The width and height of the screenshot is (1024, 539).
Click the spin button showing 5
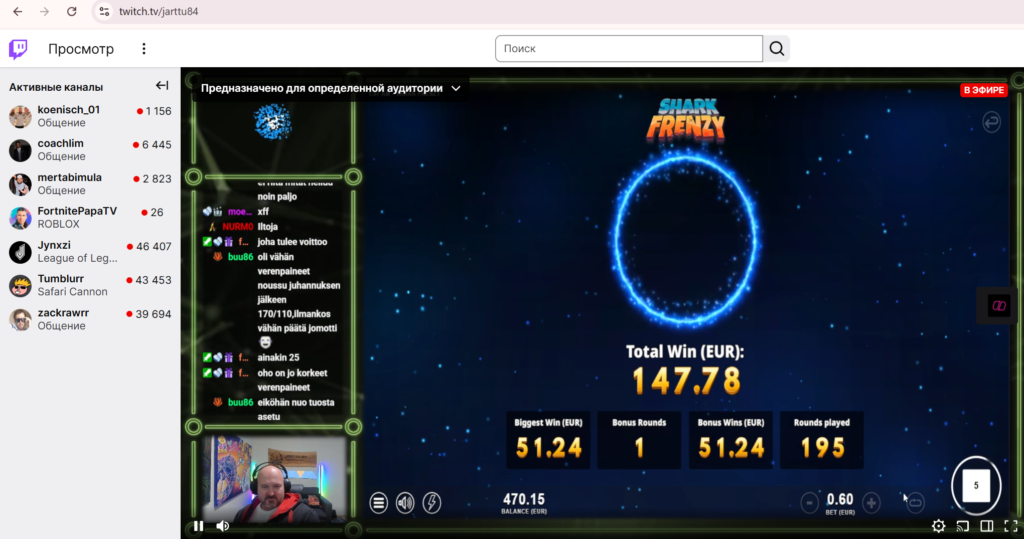click(x=976, y=485)
